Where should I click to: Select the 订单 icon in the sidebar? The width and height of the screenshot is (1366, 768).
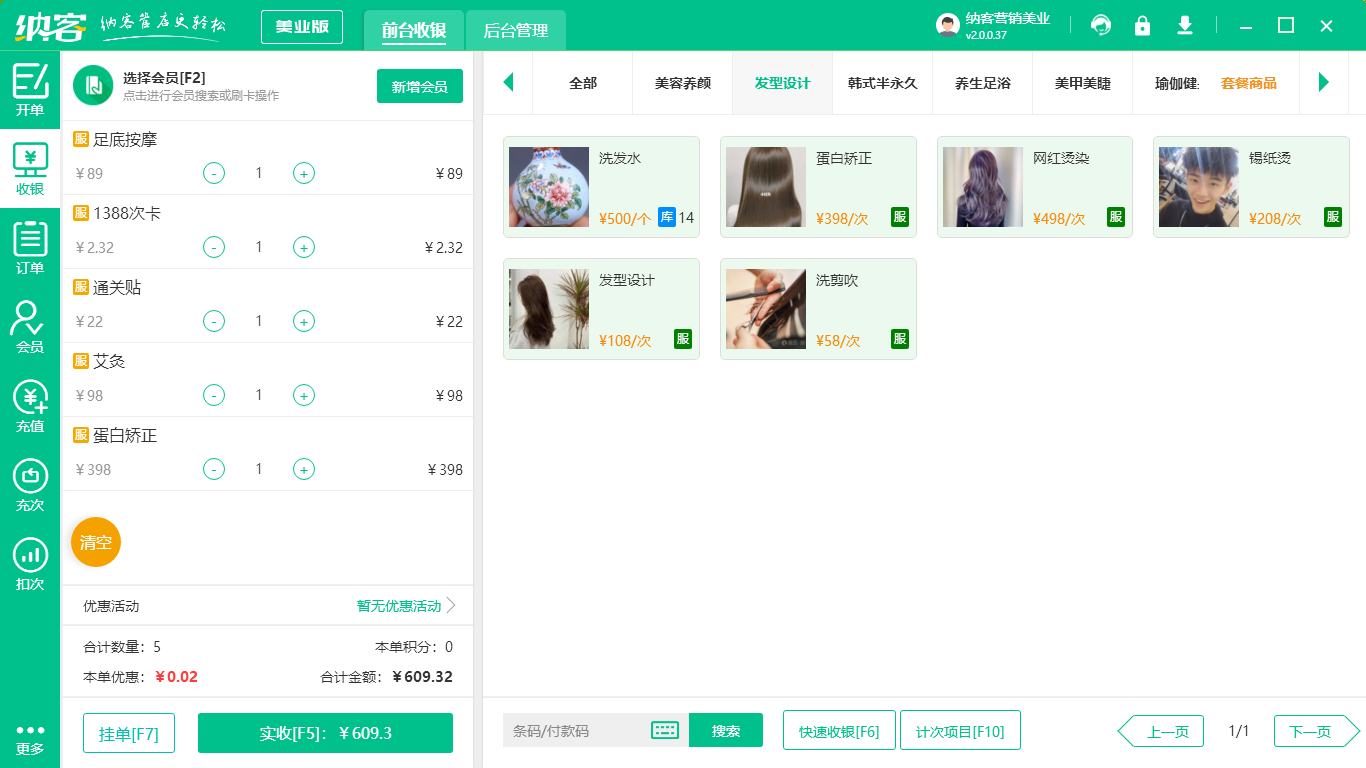tap(29, 245)
